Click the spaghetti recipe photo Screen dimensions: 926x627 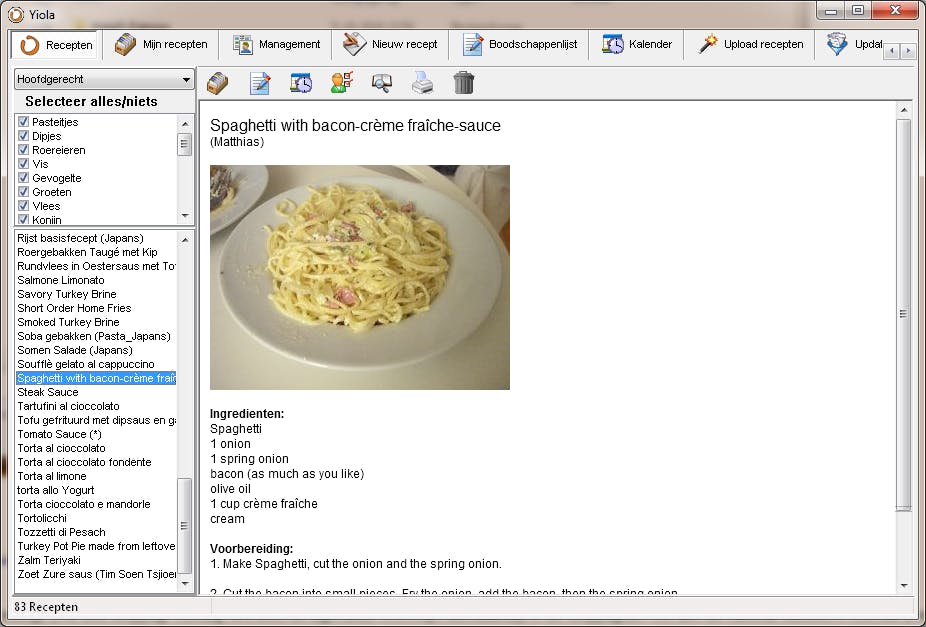click(x=359, y=277)
